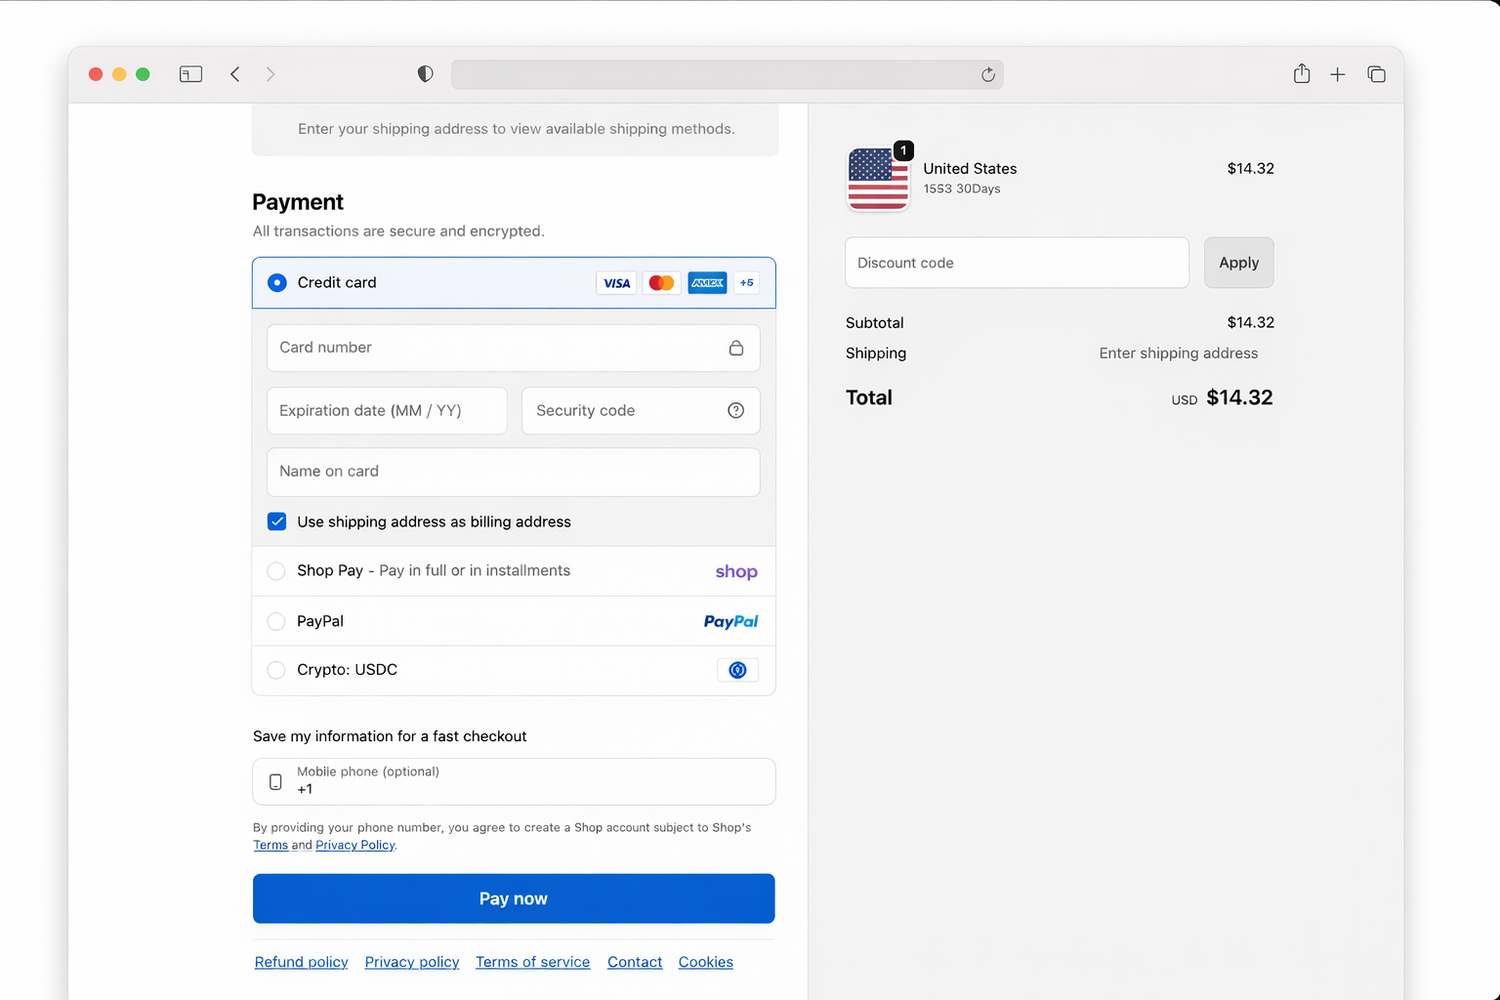
Task: Select the Credit card payment option
Action: [x=277, y=283]
